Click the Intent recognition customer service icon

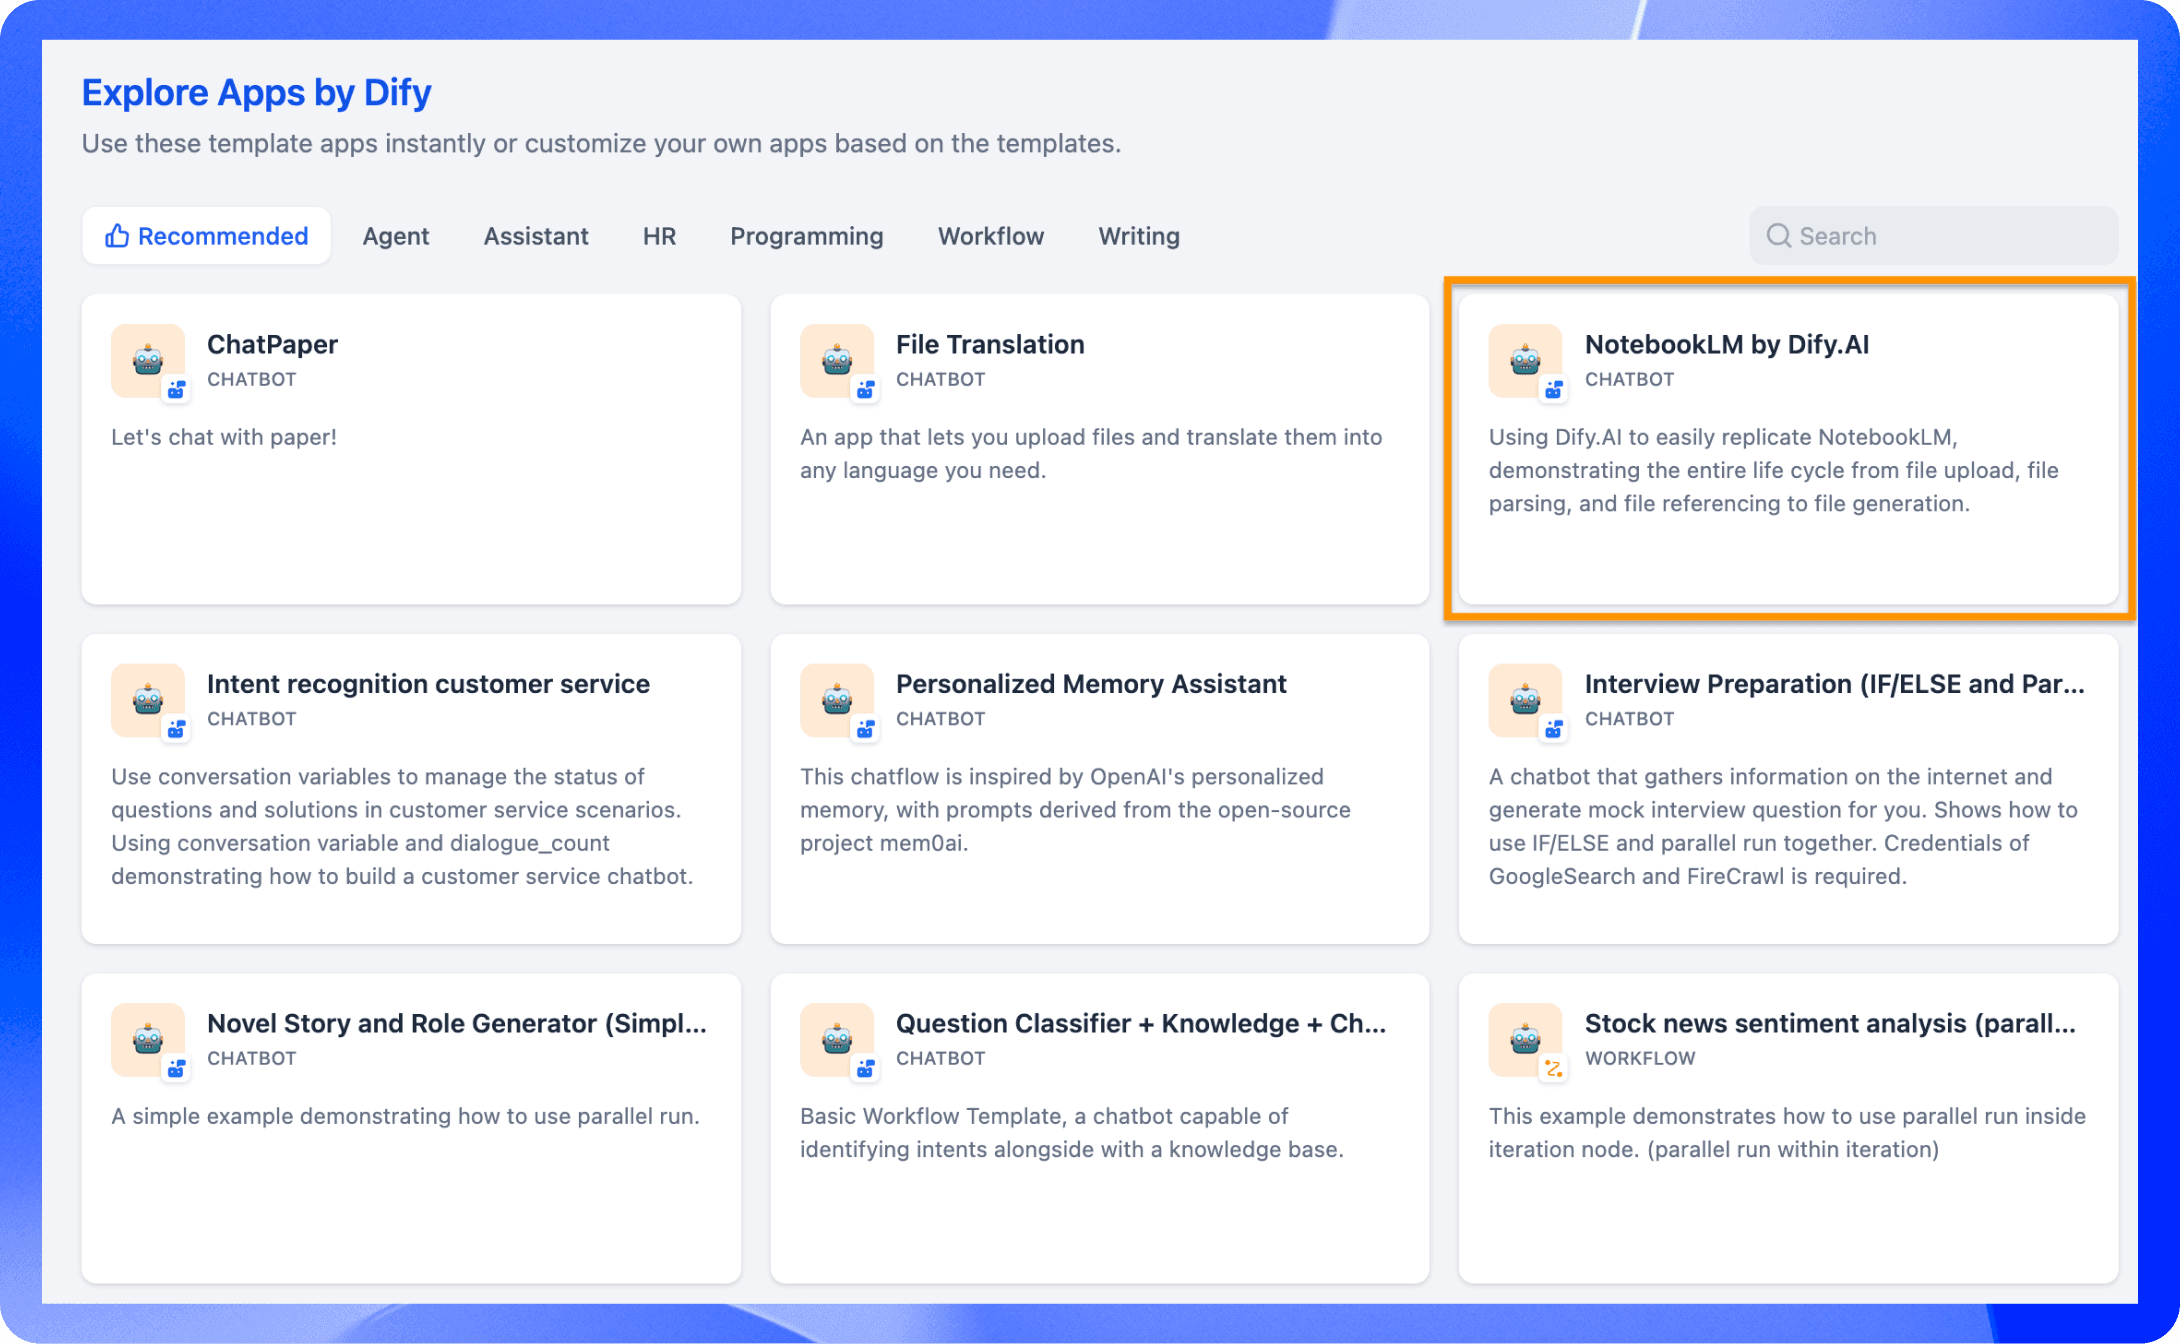148,700
